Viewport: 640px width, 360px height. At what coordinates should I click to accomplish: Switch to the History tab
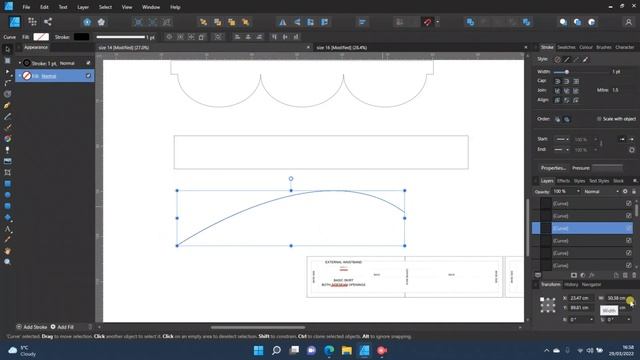571,284
